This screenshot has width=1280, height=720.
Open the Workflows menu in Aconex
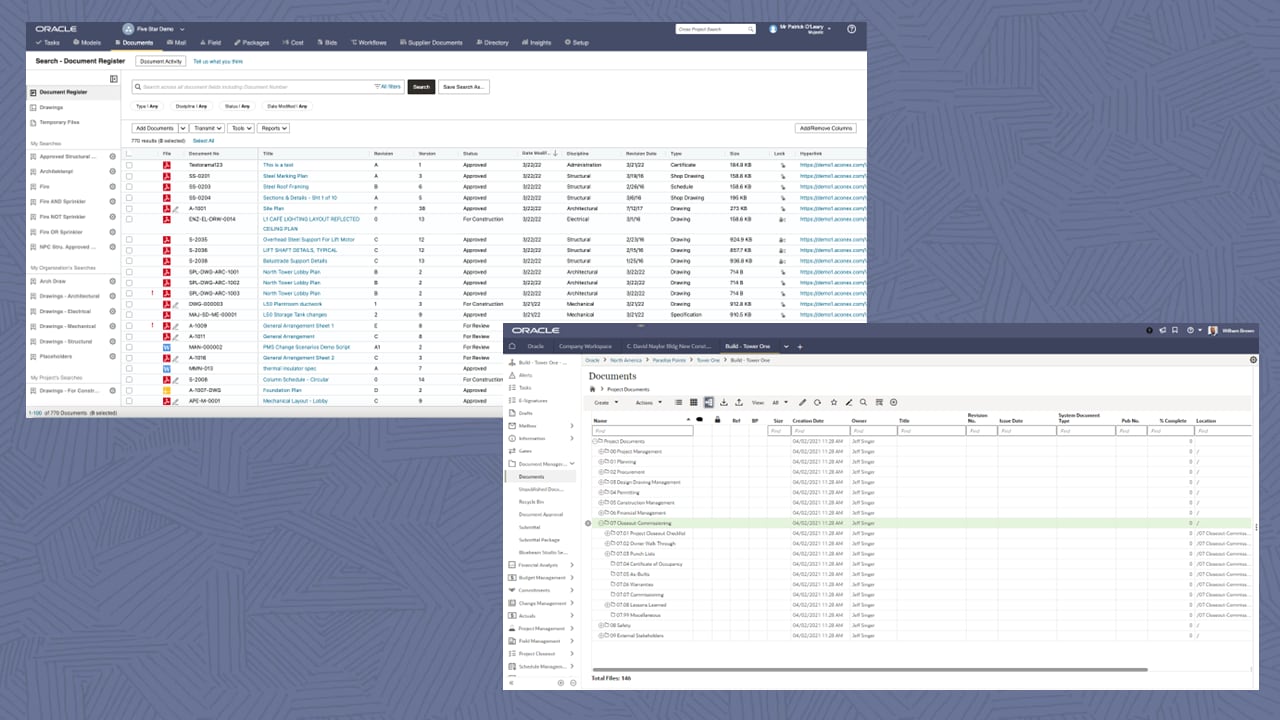point(368,43)
